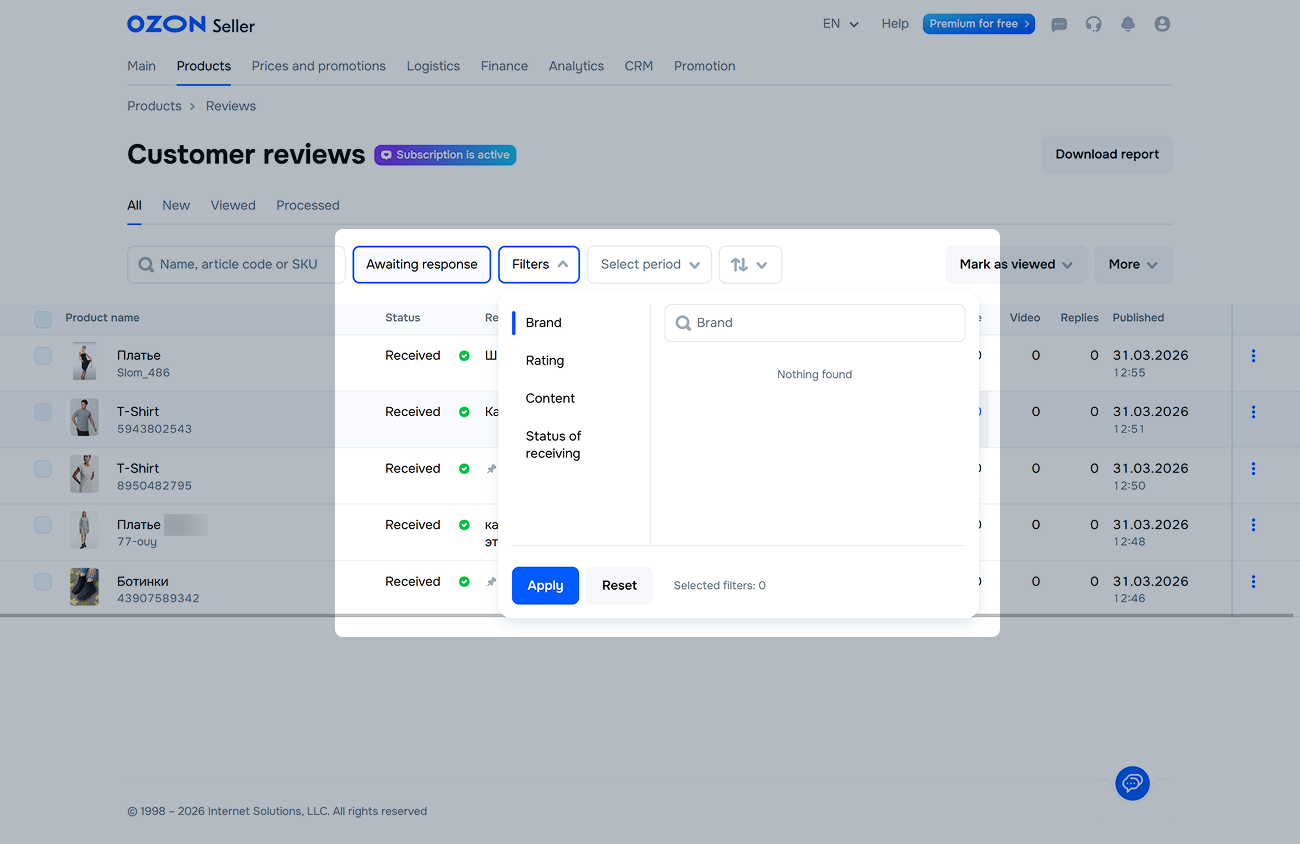Open the chat messages icon in header
The width and height of the screenshot is (1300, 844).
click(1059, 24)
